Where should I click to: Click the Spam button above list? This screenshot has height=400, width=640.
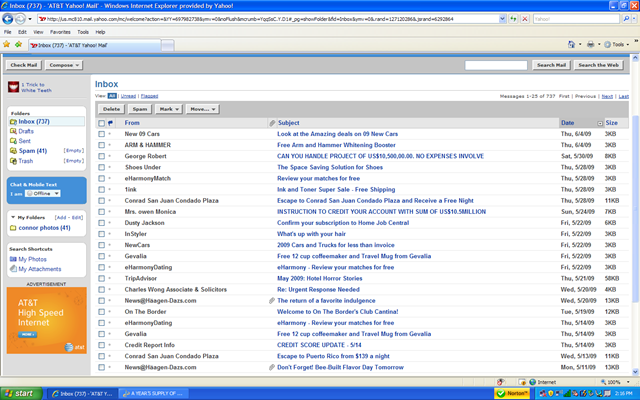pyautogui.click(x=140, y=109)
